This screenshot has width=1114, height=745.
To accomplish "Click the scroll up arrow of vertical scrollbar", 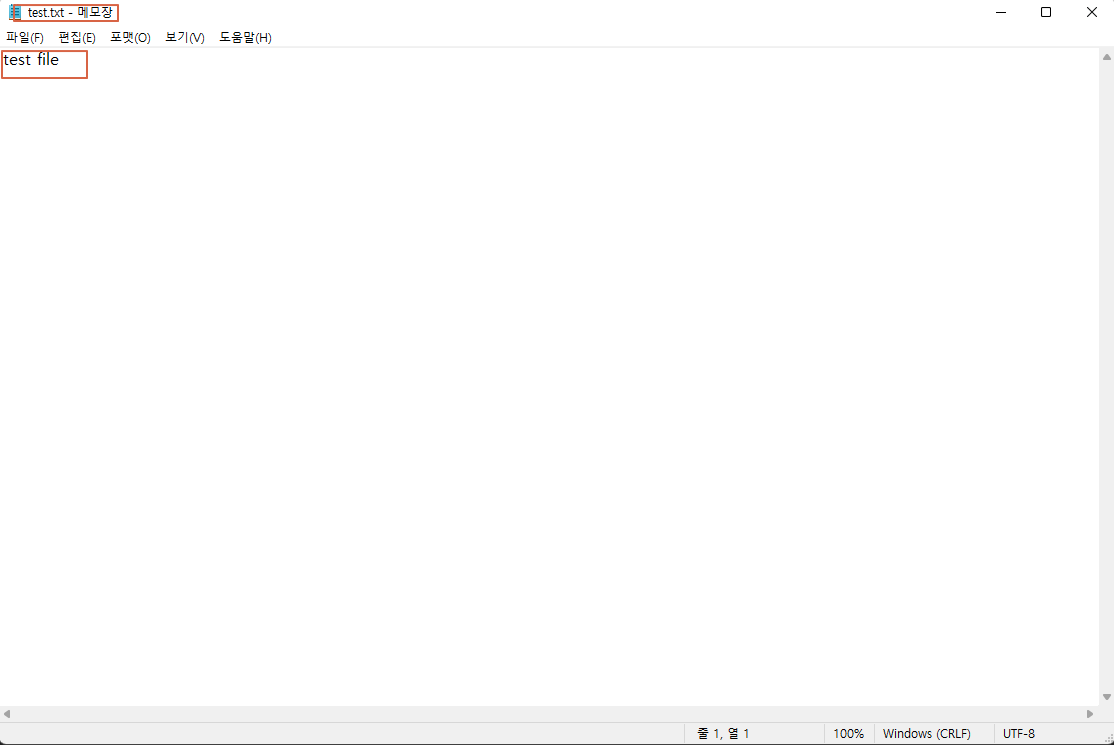I will (x=1106, y=57).
